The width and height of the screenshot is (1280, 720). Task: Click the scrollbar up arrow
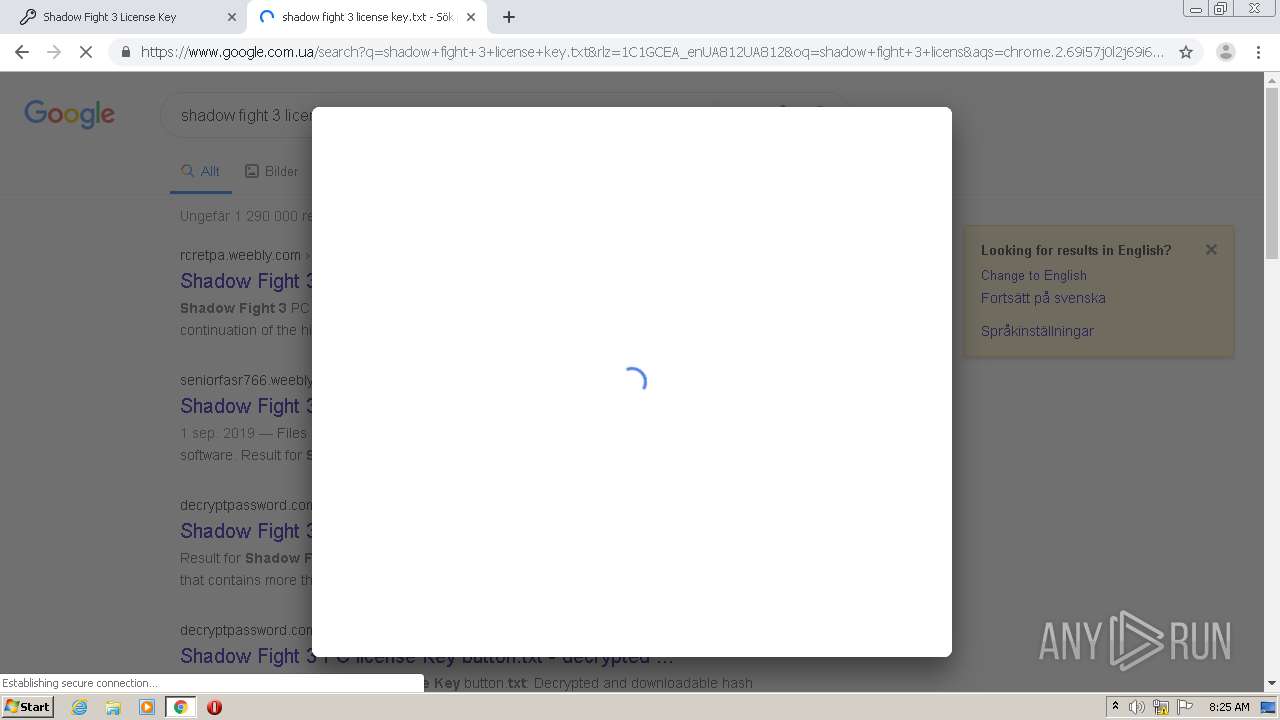click(1272, 81)
